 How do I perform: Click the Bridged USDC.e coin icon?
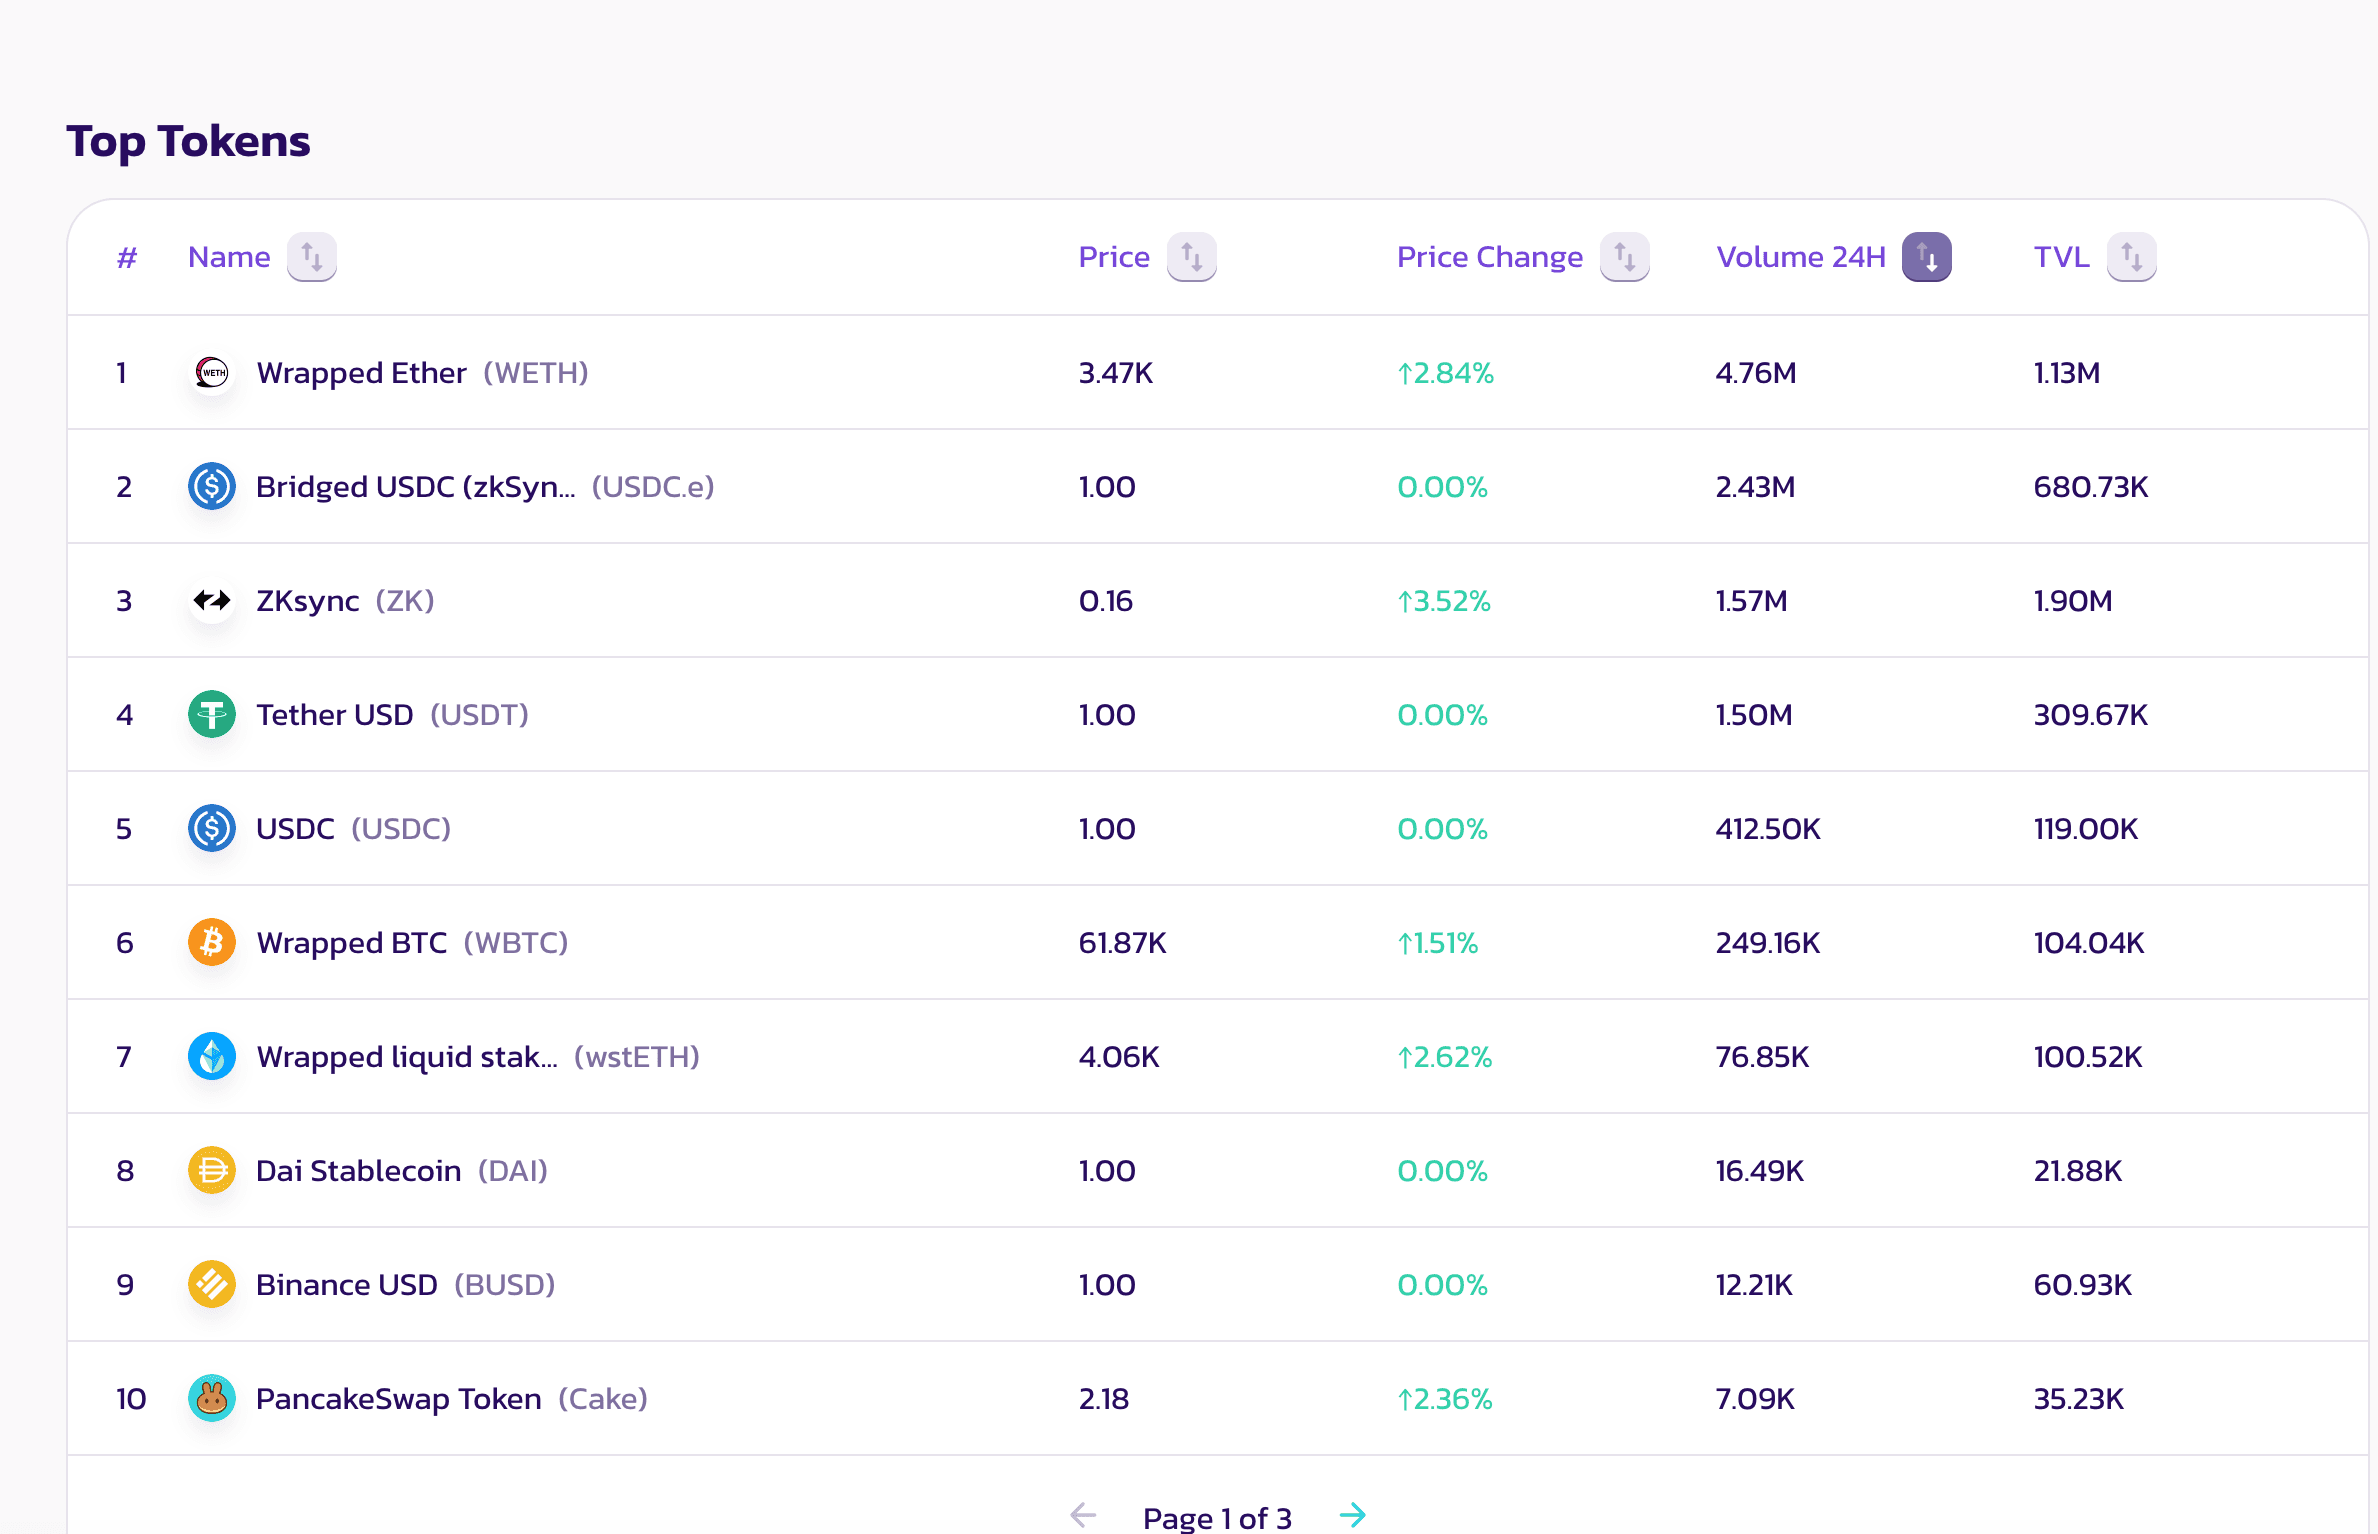pyautogui.click(x=212, y=487)
